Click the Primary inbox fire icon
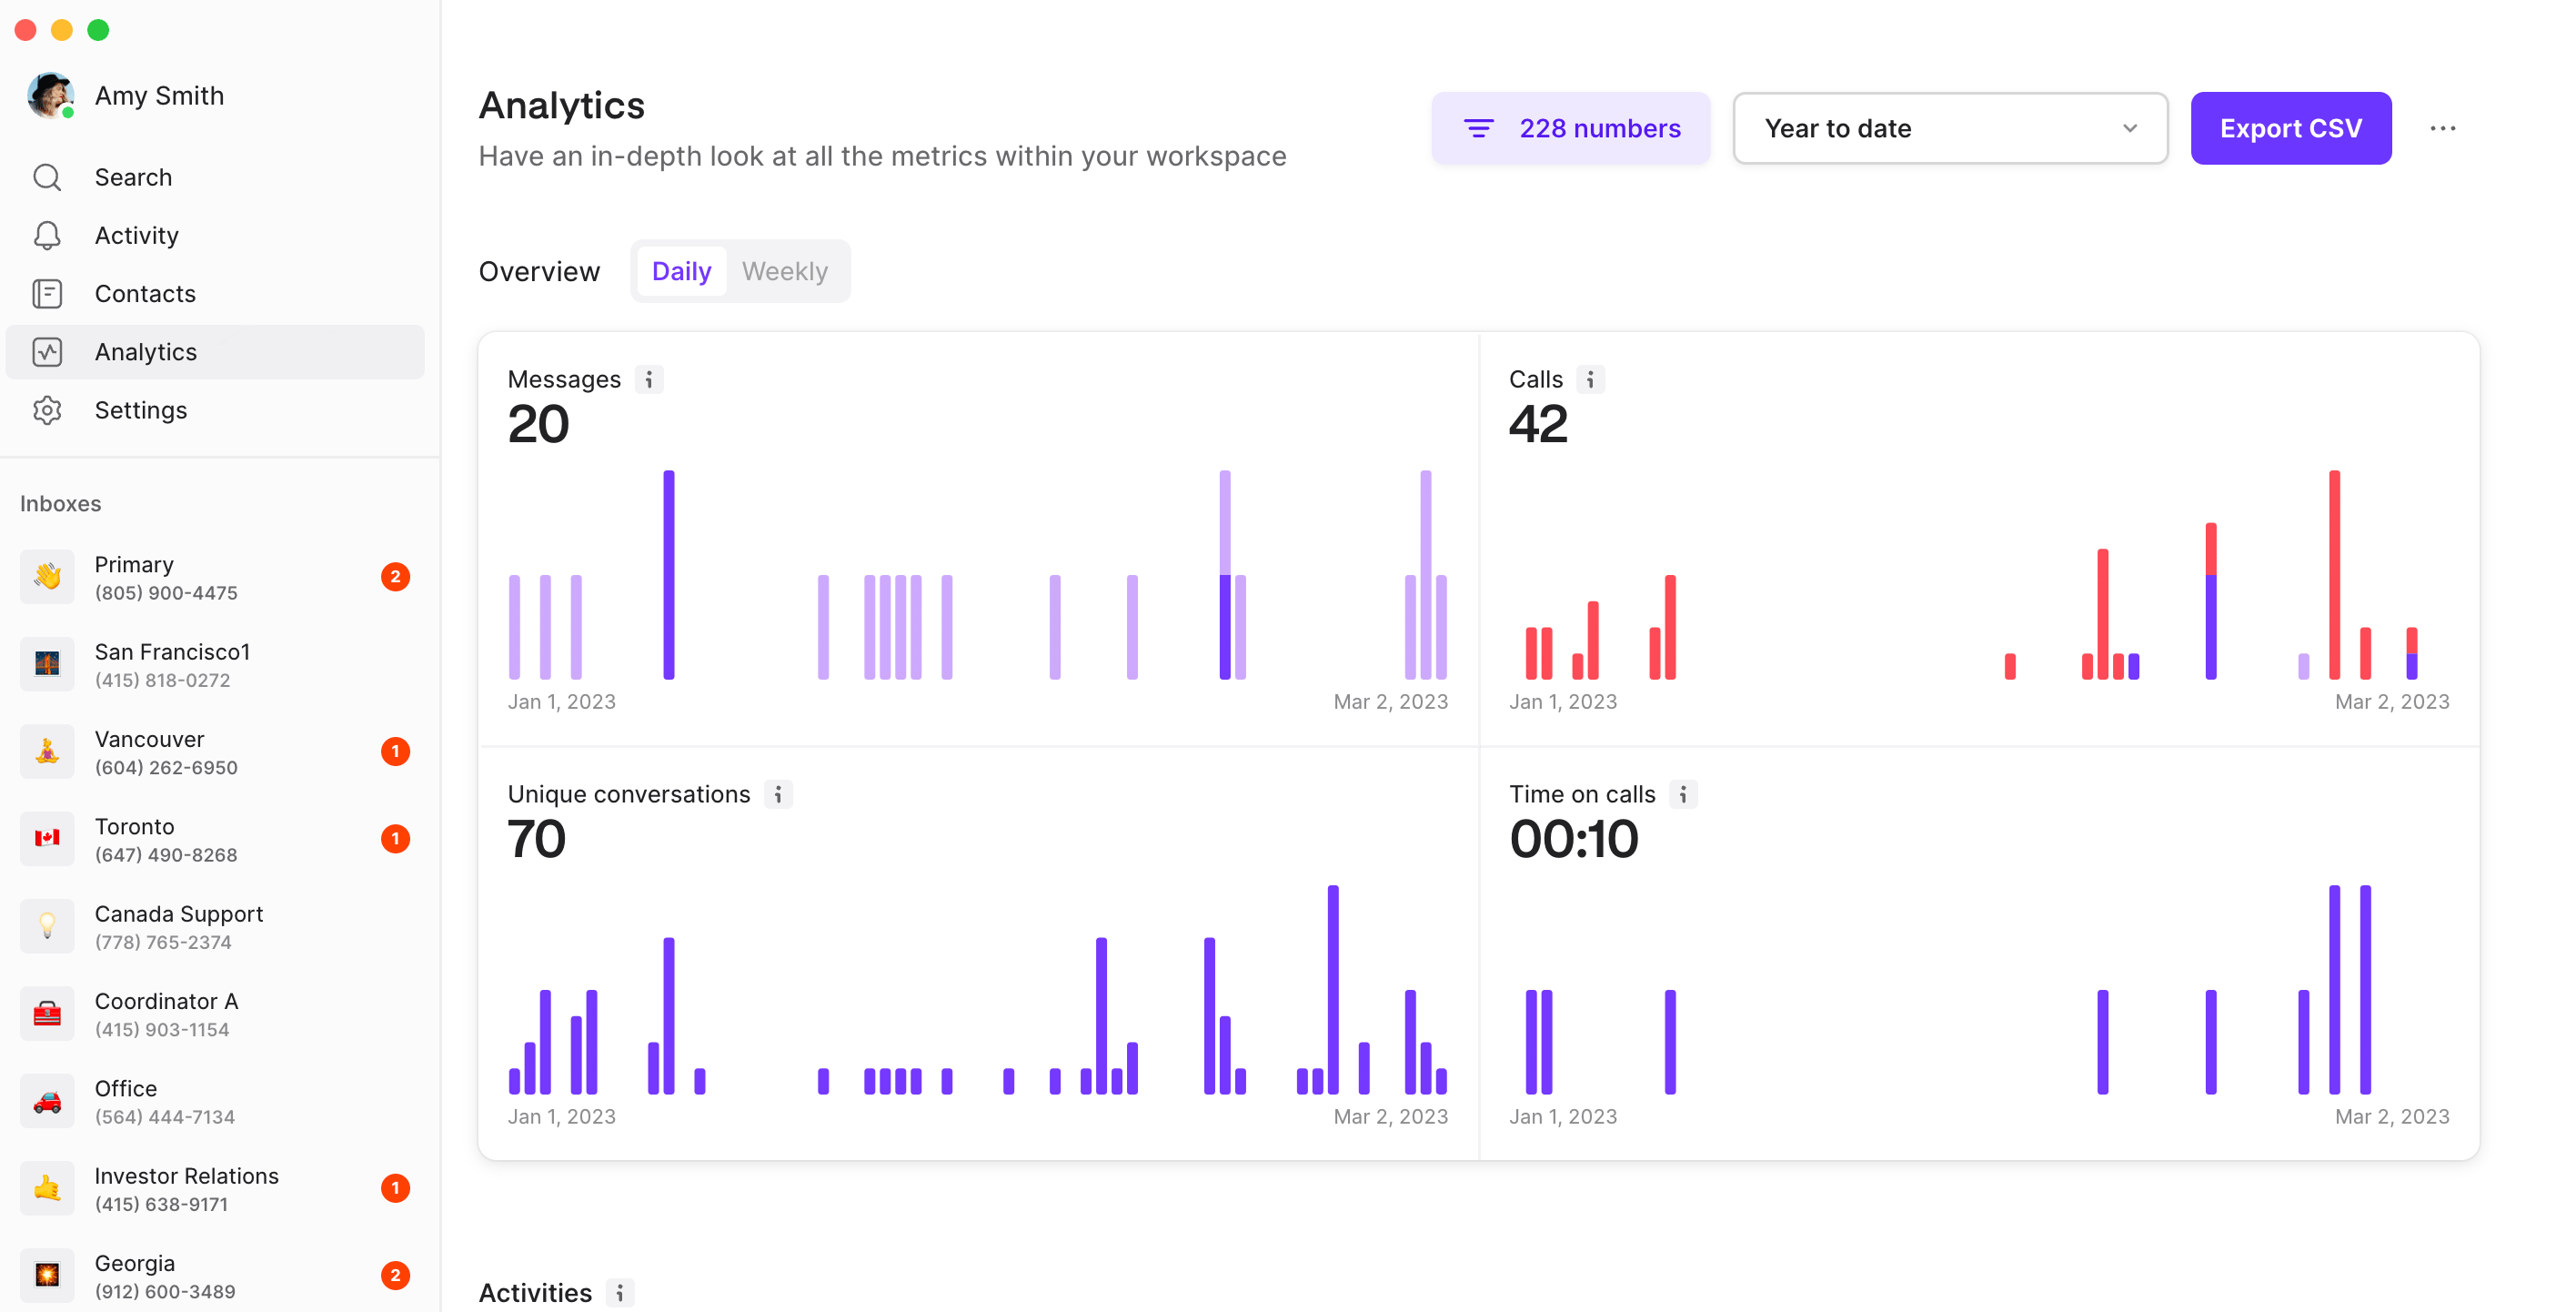 click(x=46, y=578)
